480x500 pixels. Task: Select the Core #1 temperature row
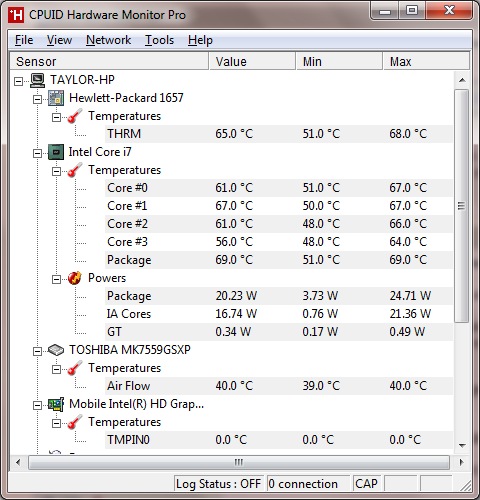point(279,206)
